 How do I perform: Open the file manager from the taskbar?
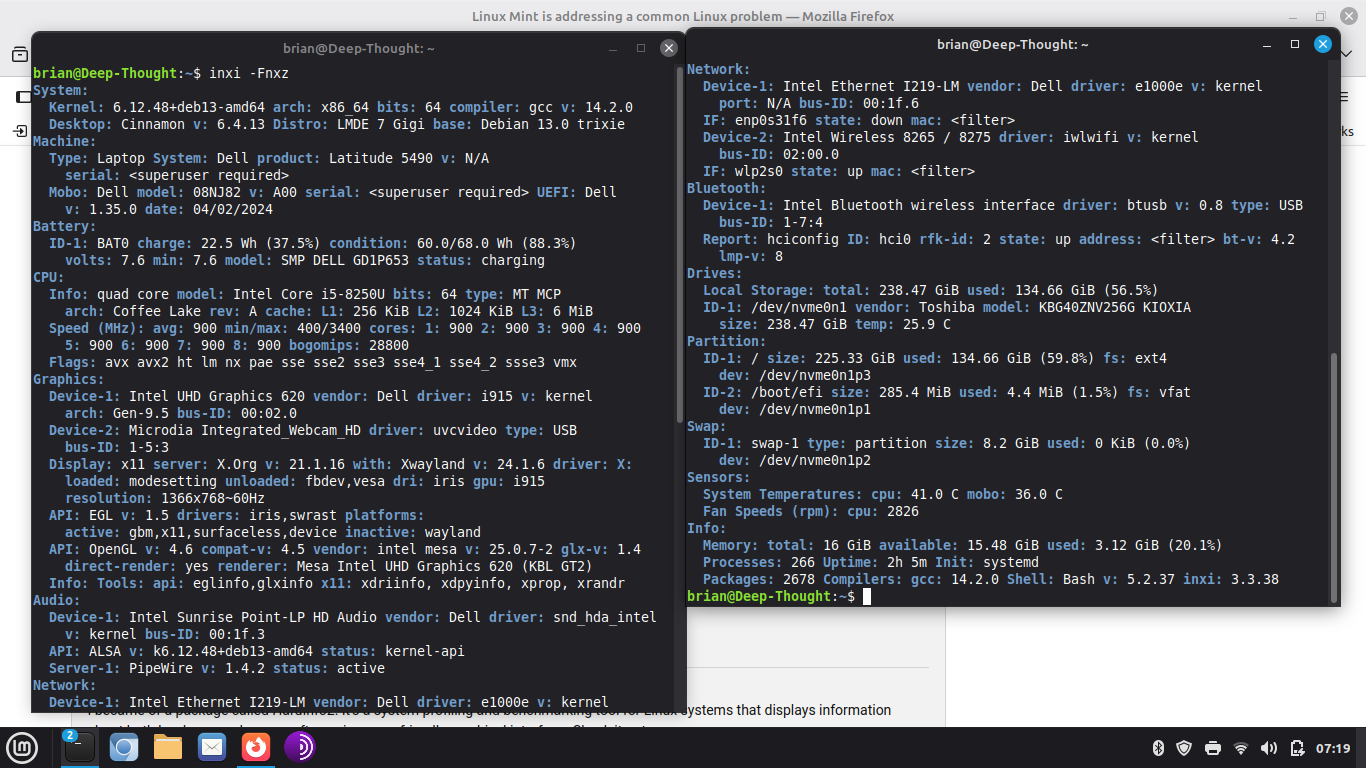click(x=166, y=747)
